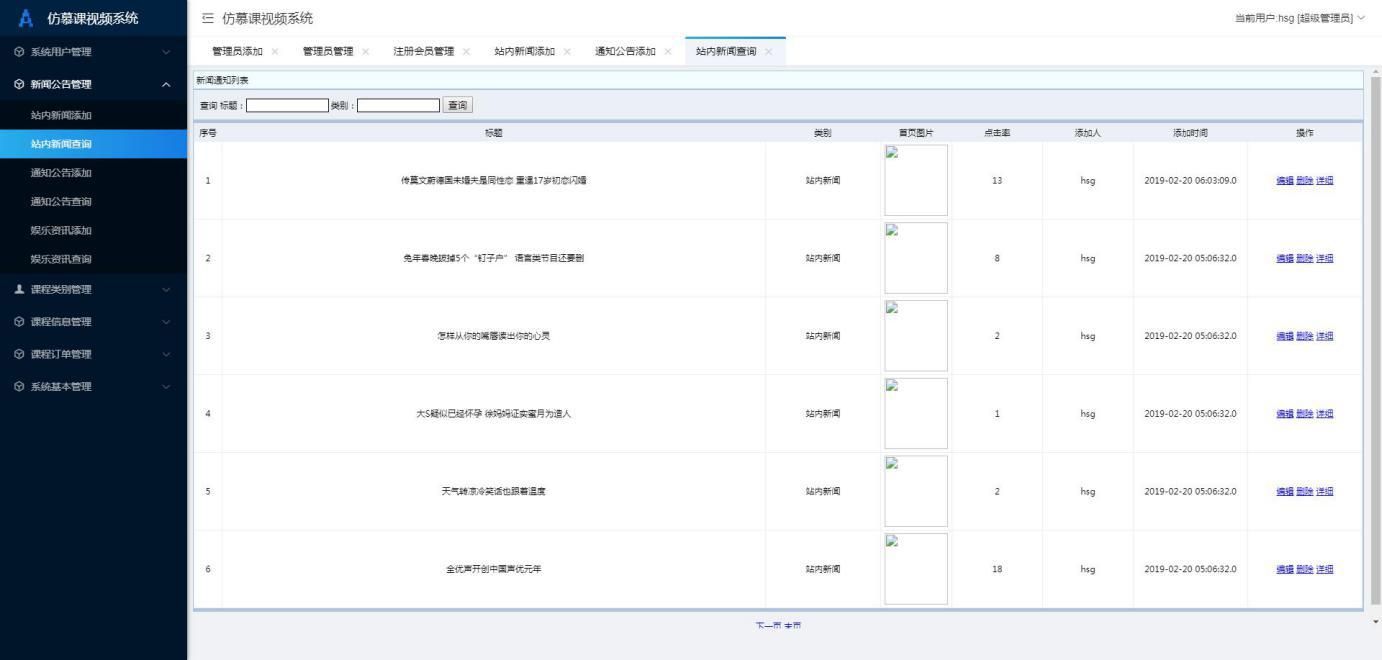Click title text 怎样从你的嘴唇读出你的心灵
Image resolution: width=1382 pixels, height=660 pixels.
[493, 336]
